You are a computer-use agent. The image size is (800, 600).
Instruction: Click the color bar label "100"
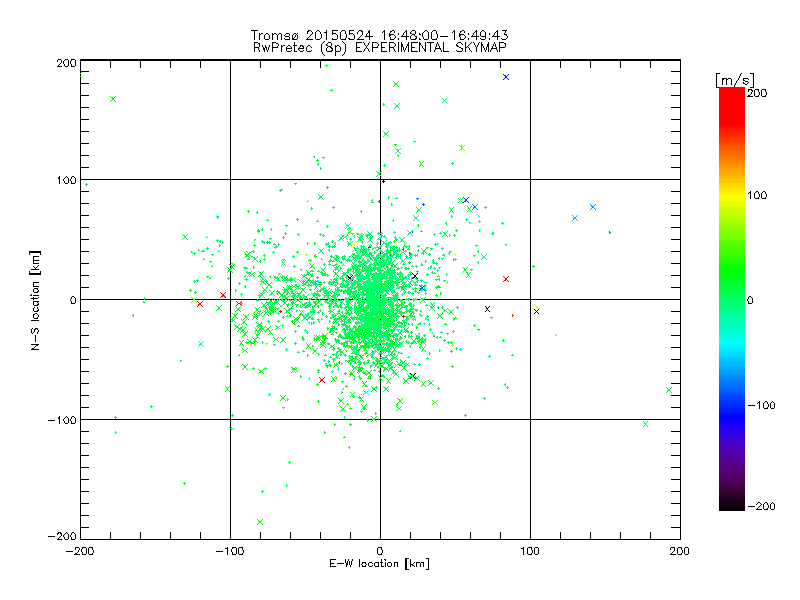click(757, 195)
